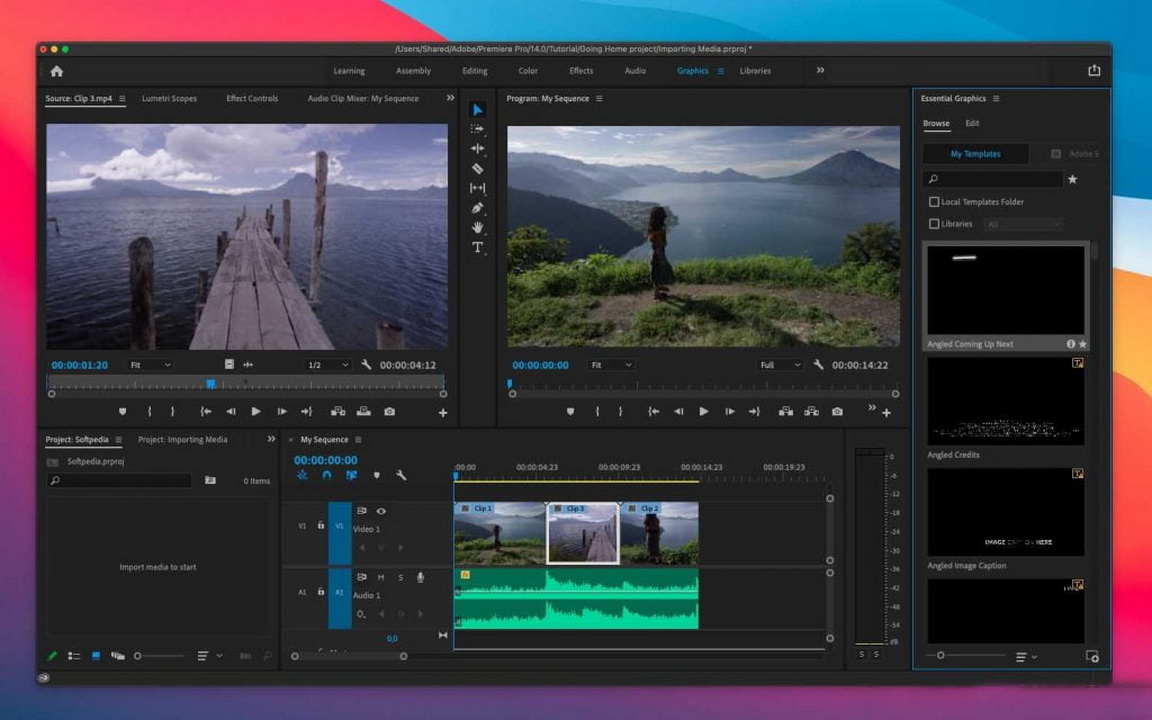
Task: Open the Lumetri Scopes tab
Action: coord(169,99)
